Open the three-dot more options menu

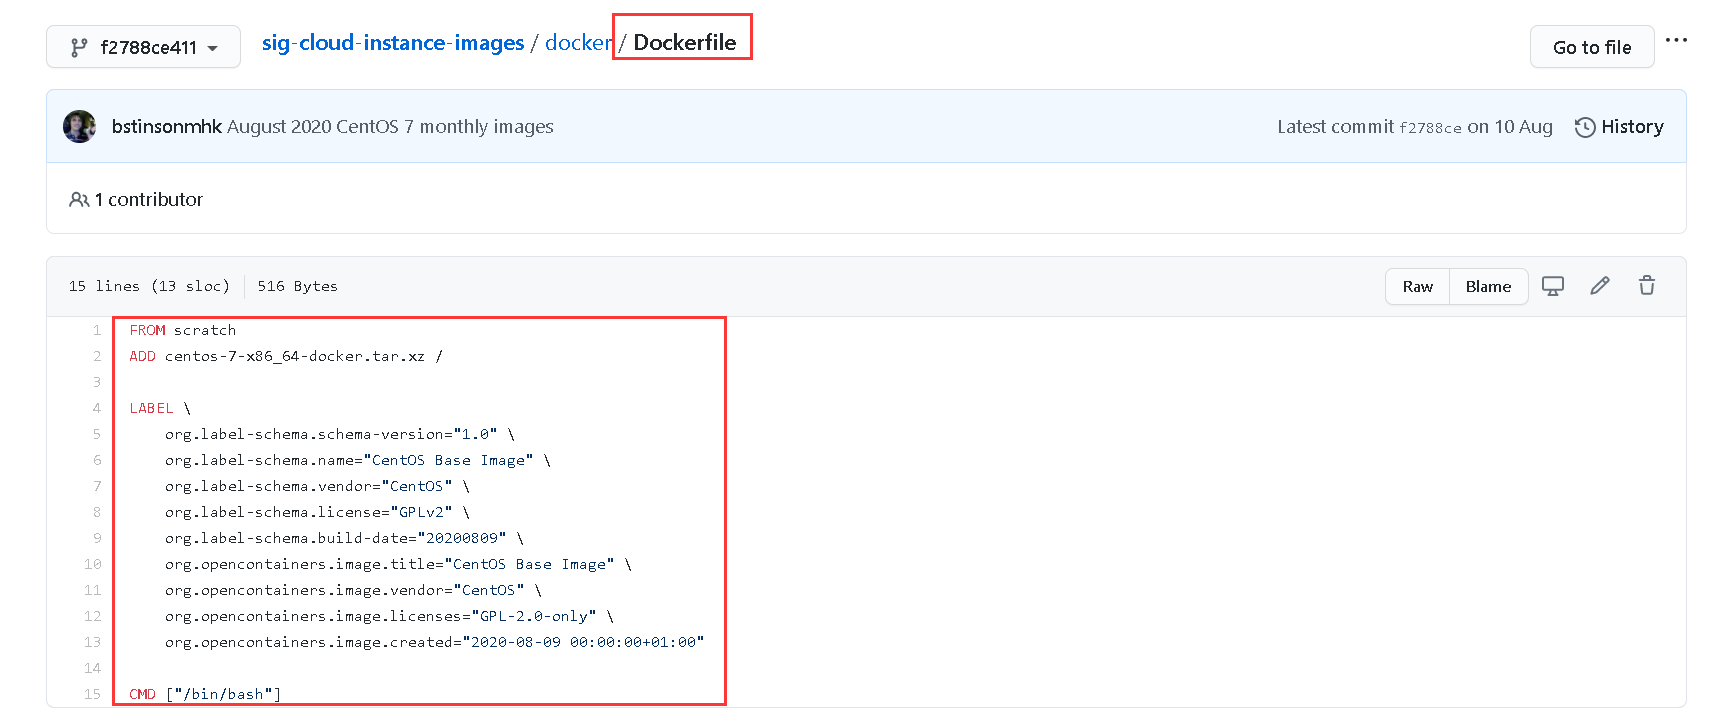tap(1677, 41)
